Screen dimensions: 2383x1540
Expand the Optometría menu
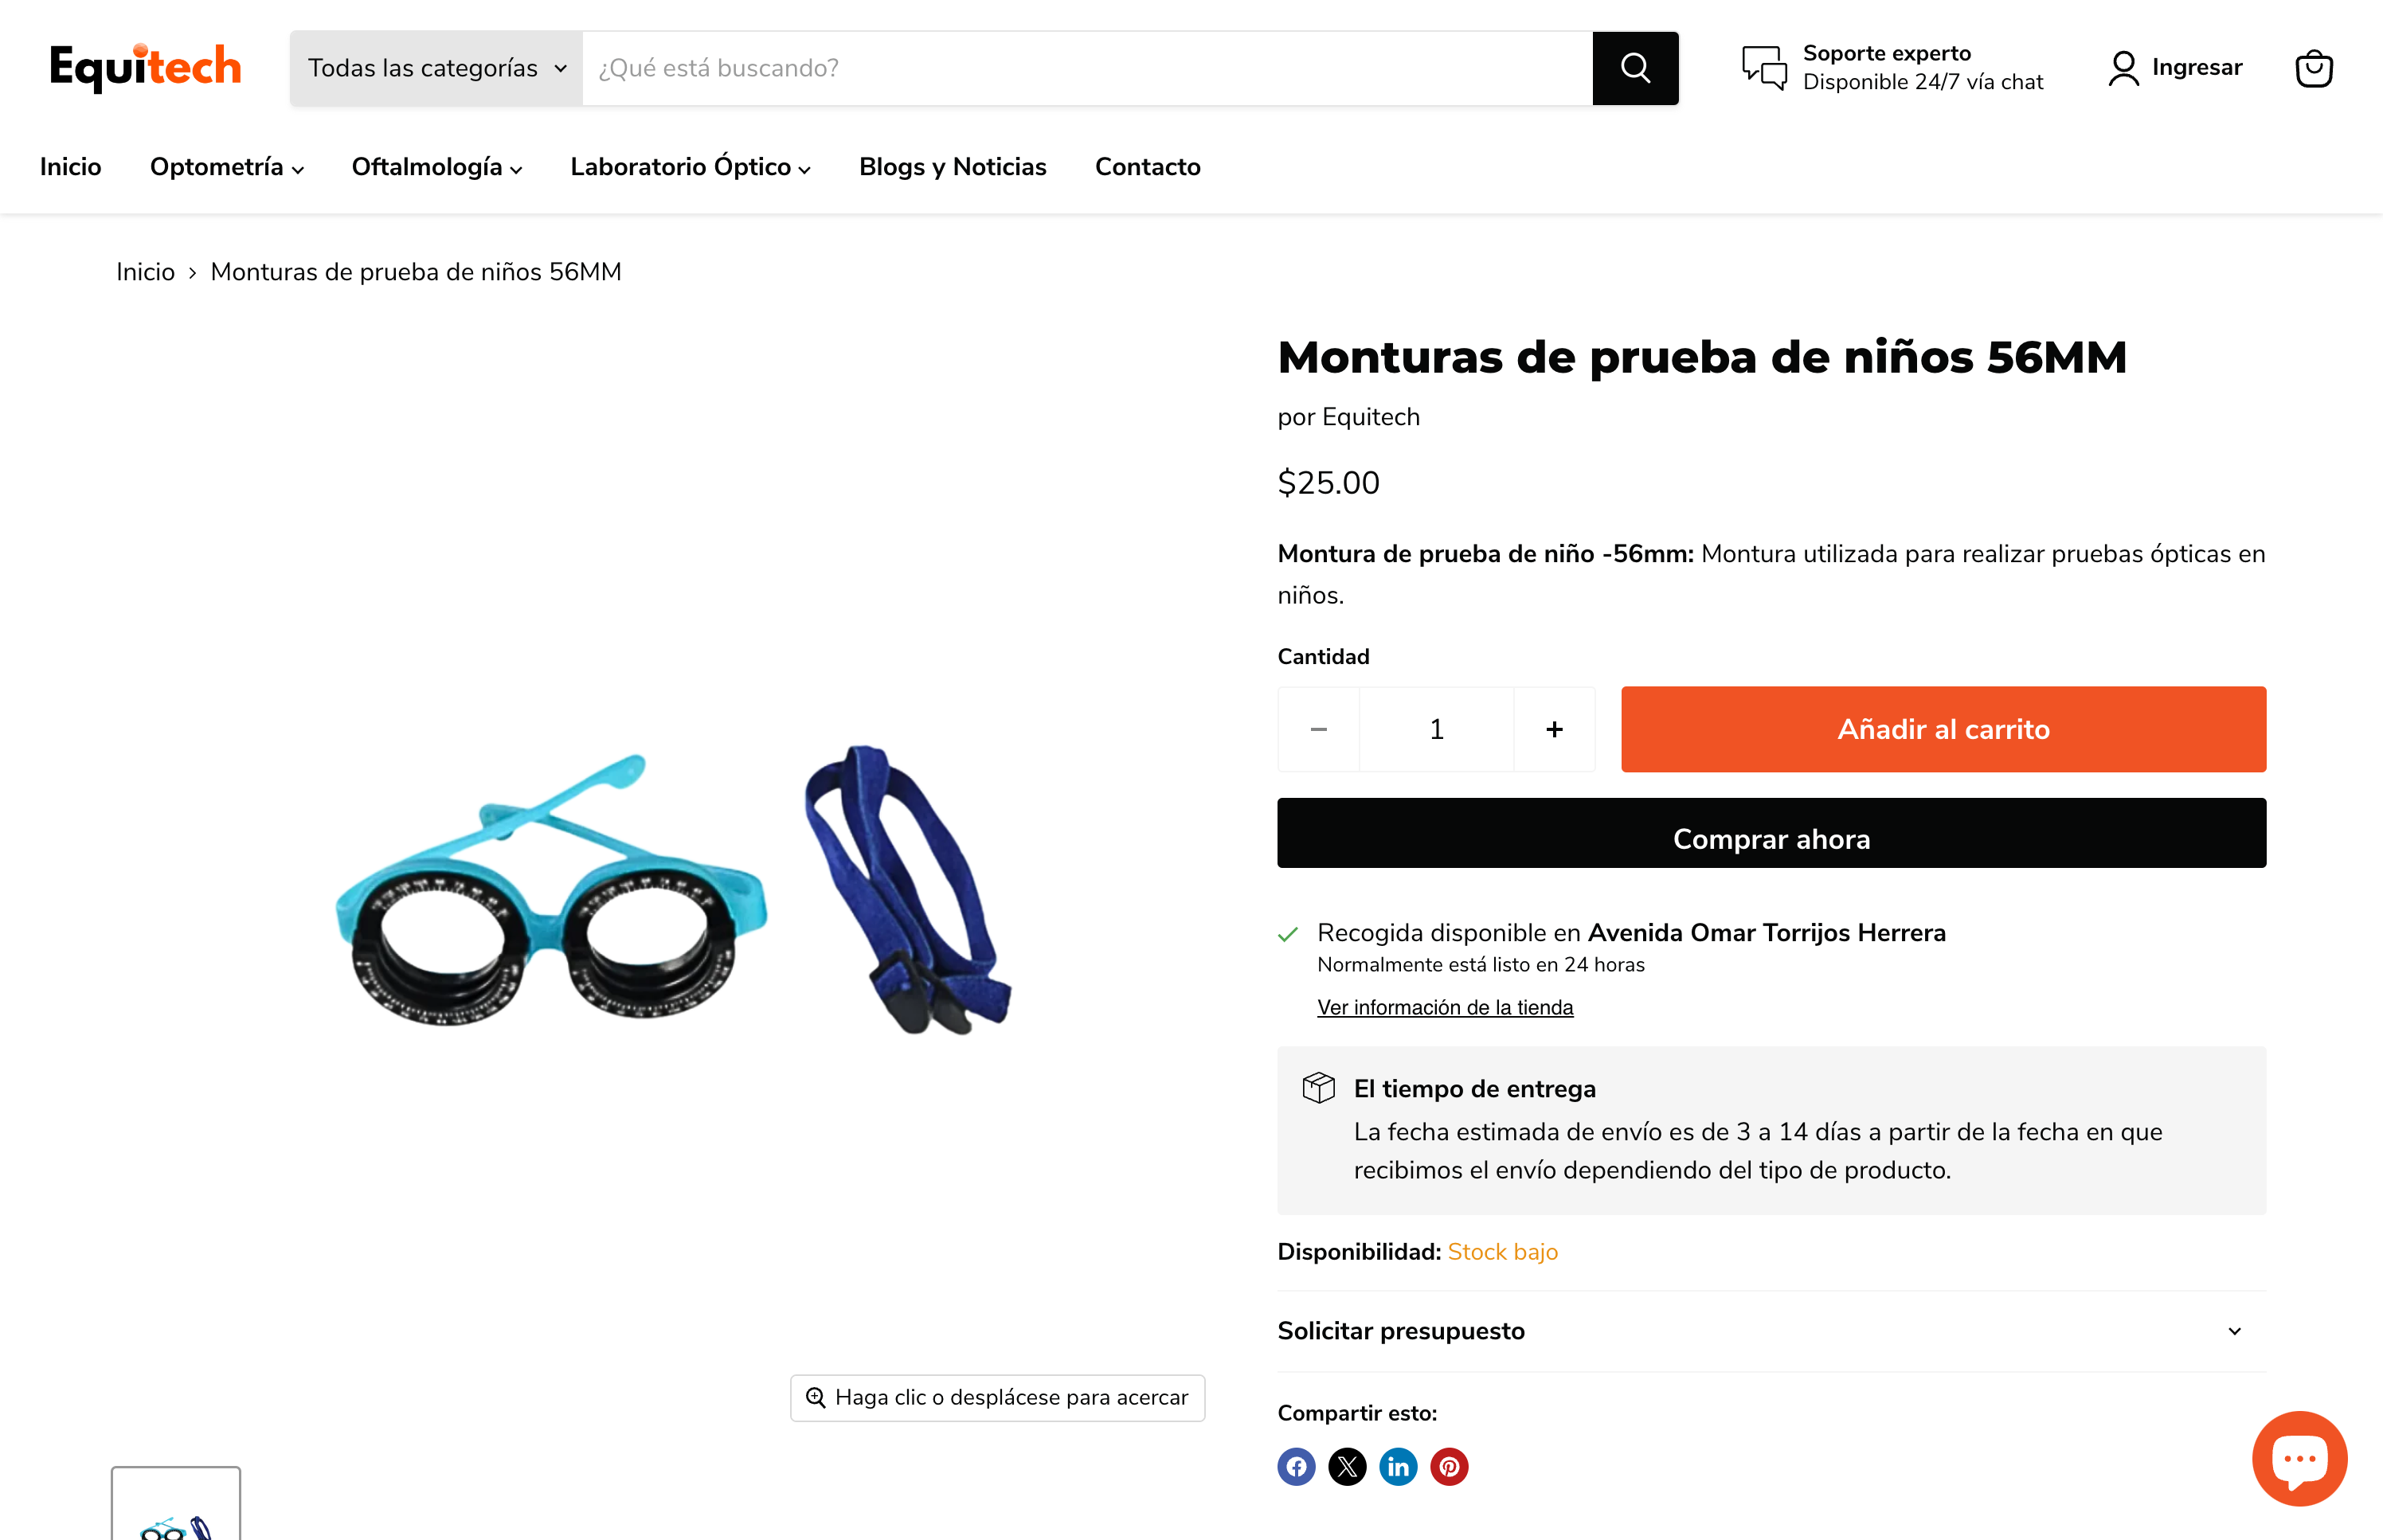227,167
